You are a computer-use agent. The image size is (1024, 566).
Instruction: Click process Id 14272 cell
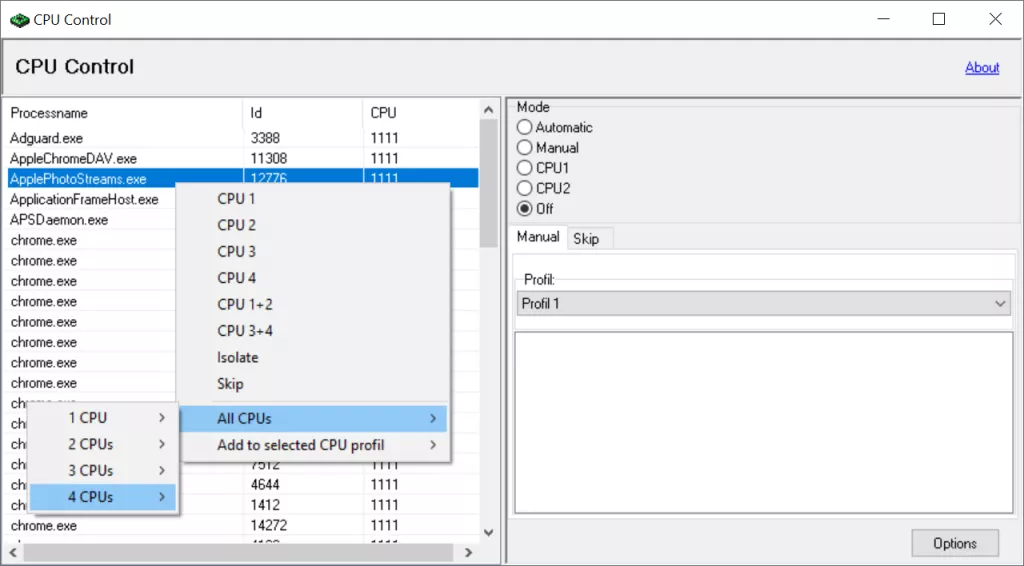pos(269,525)
